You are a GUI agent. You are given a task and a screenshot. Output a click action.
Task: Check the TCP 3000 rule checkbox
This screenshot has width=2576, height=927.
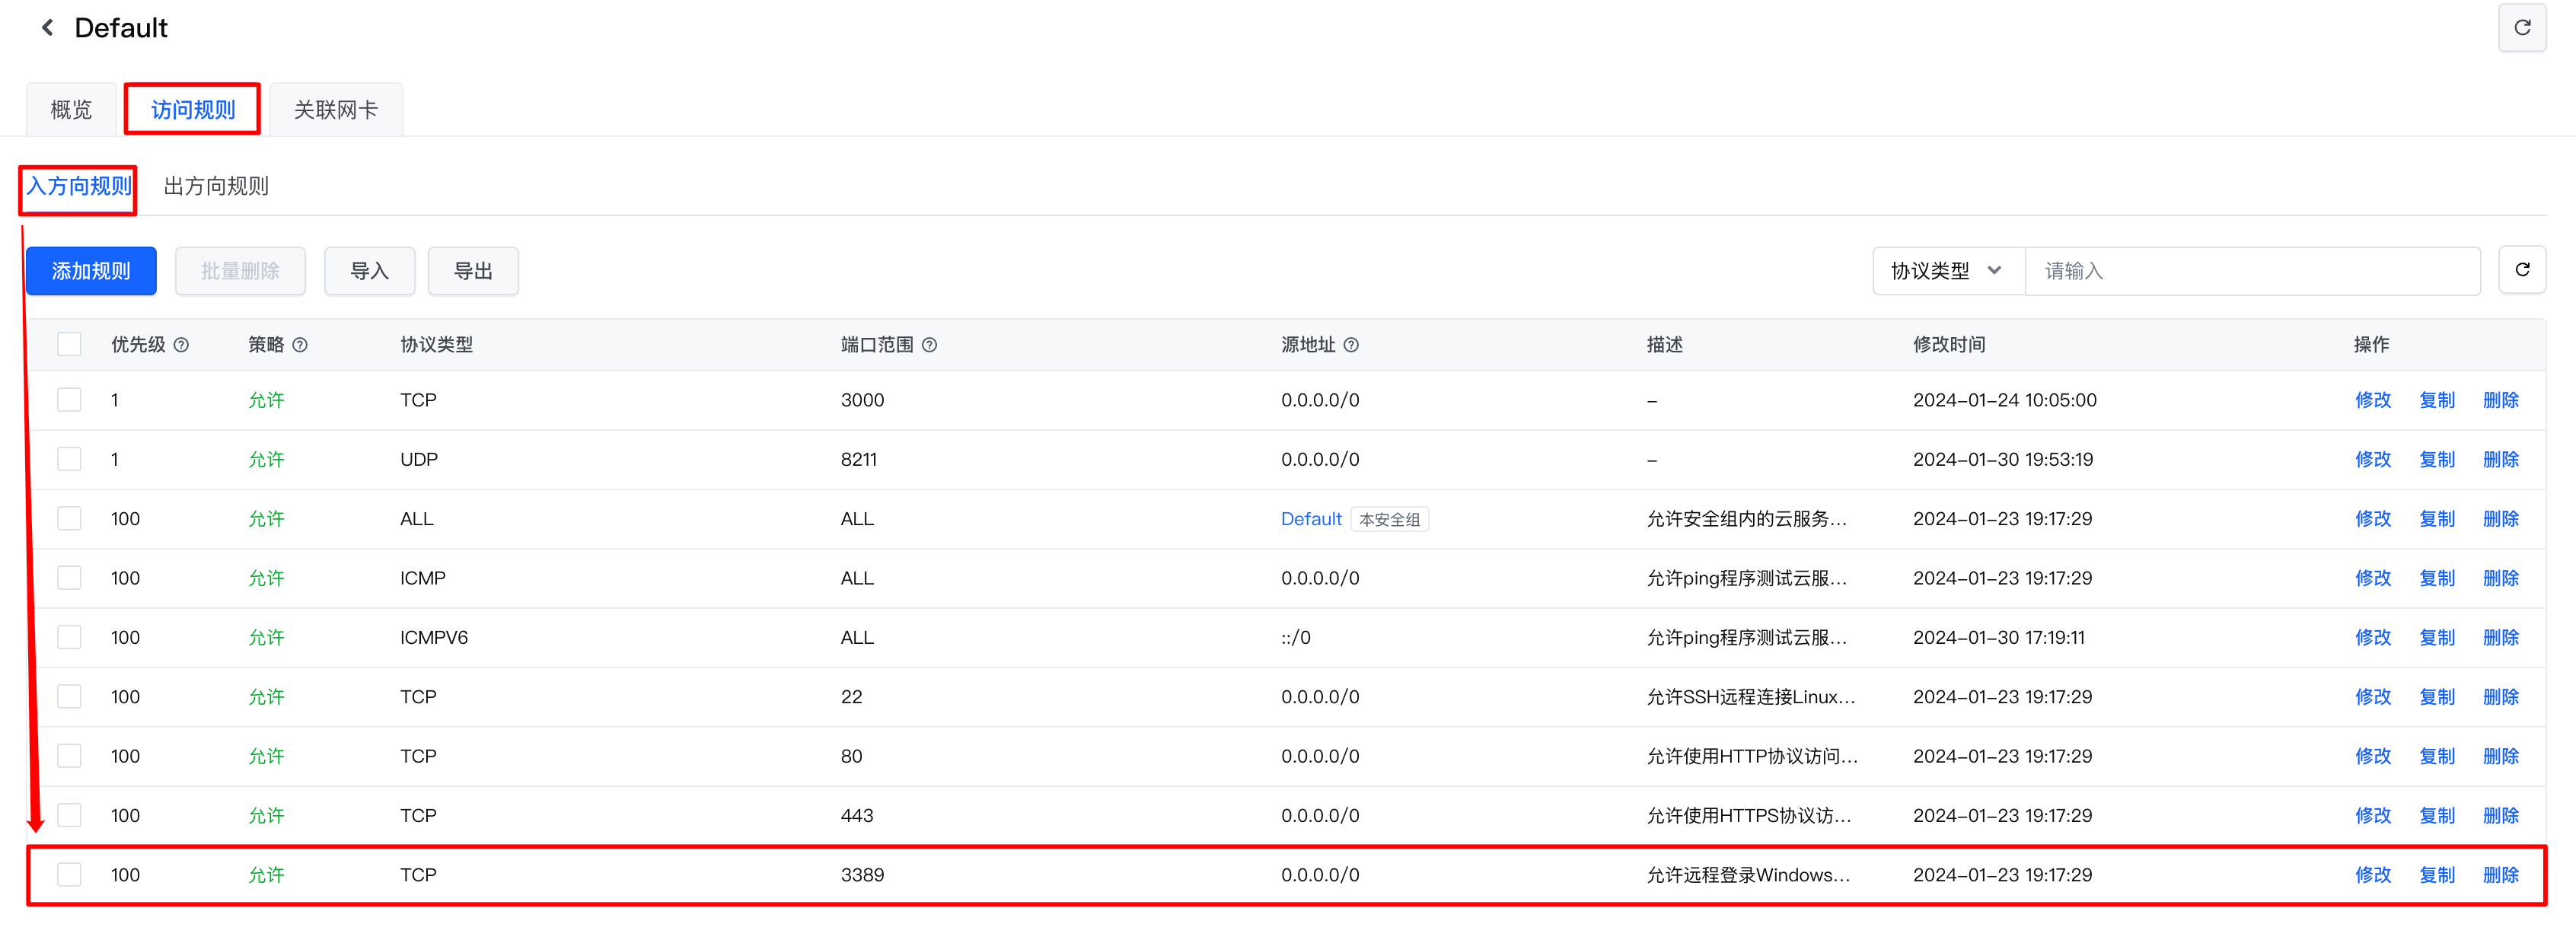(69, 400)
